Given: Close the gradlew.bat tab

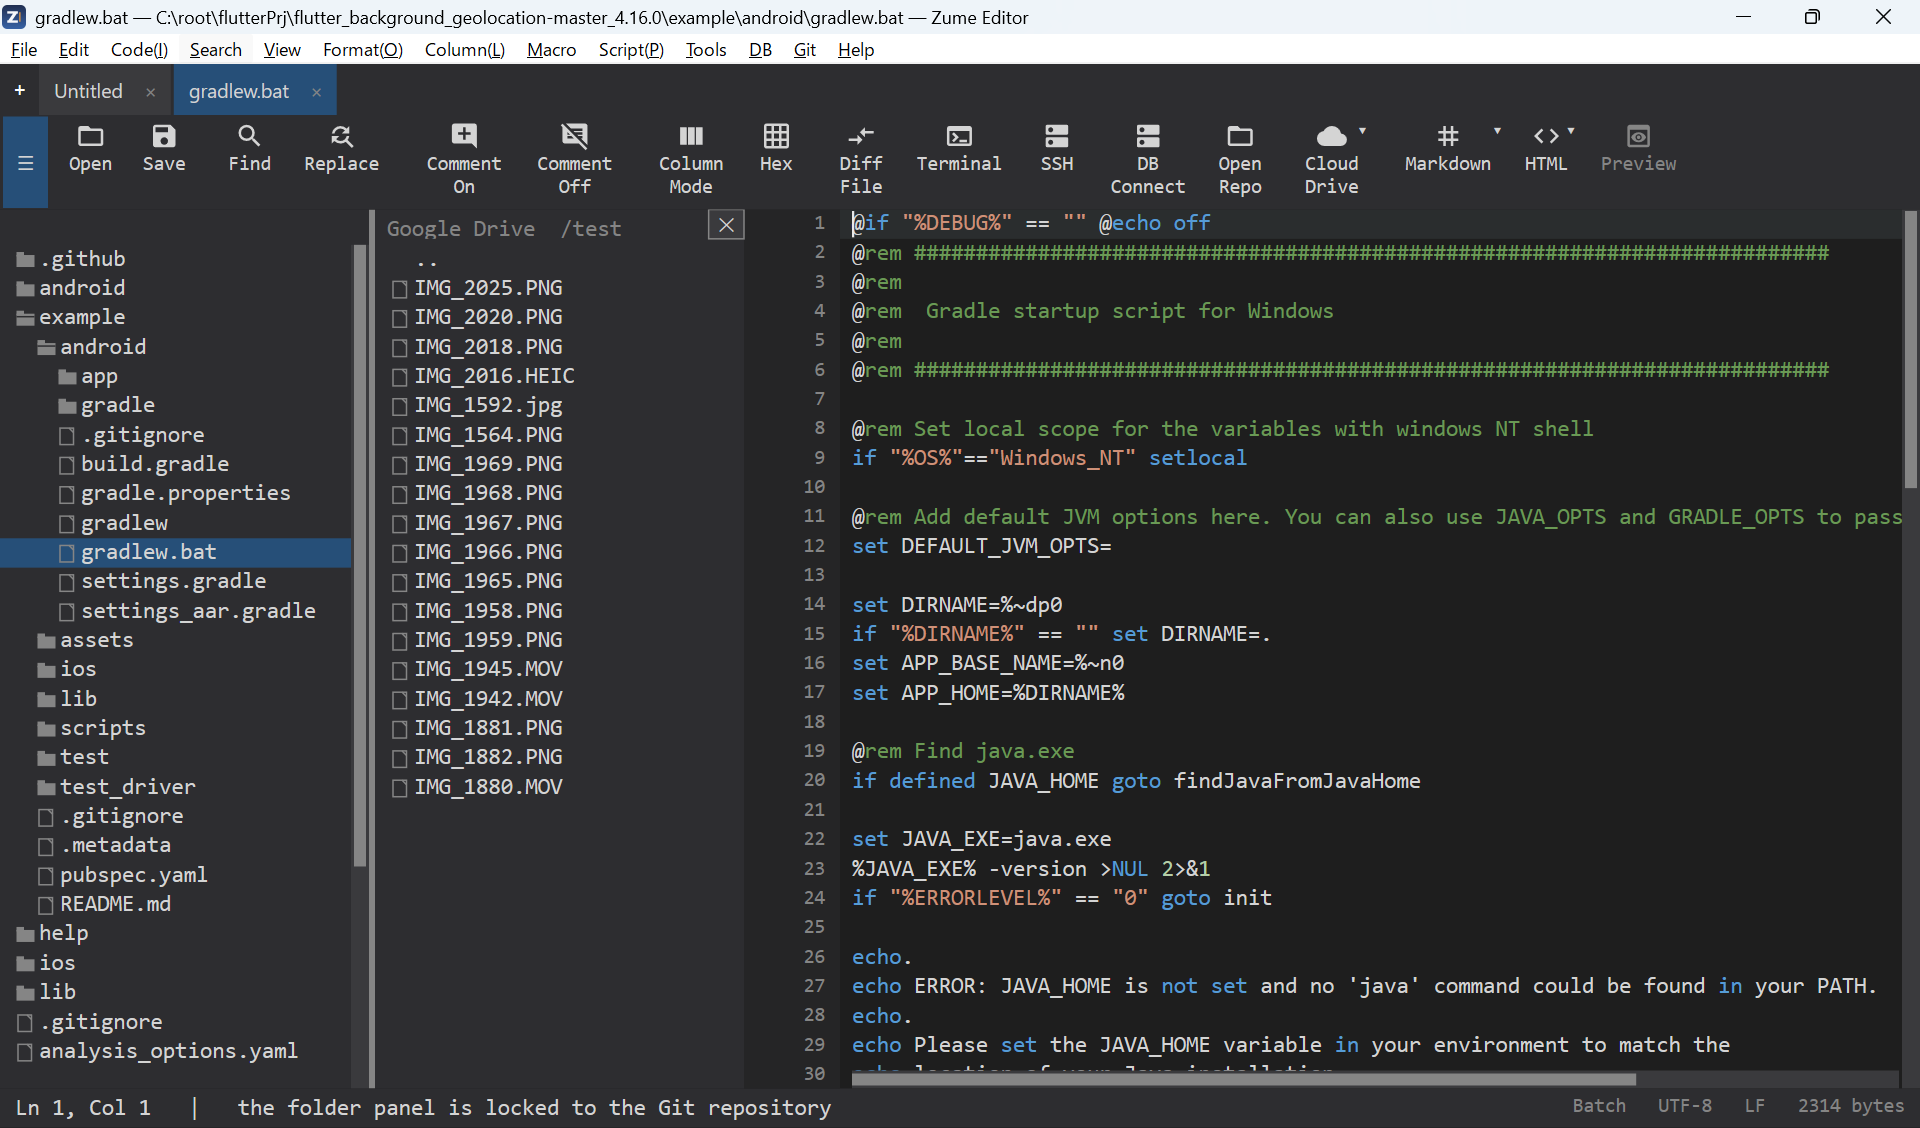Looking at the screenshot, I should [317, 92].
